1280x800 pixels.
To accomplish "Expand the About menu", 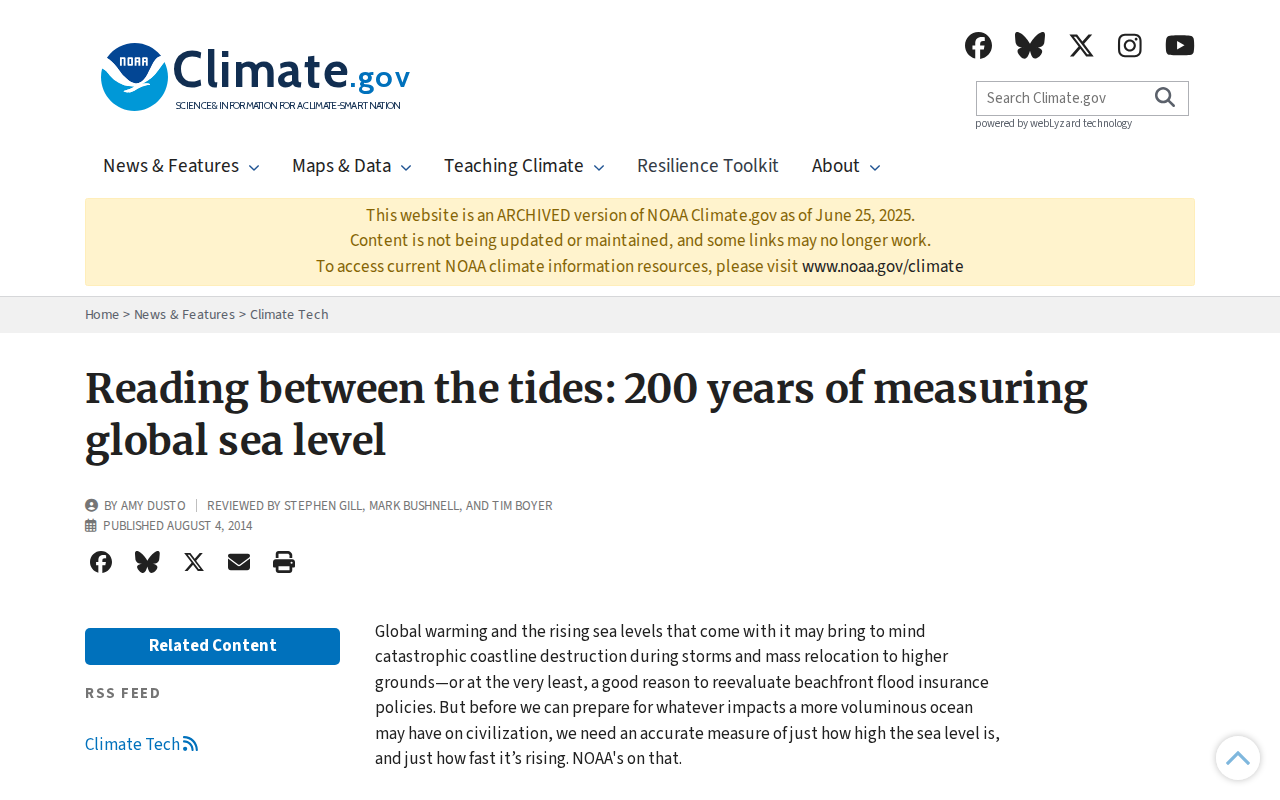I will tap(846, 166).
